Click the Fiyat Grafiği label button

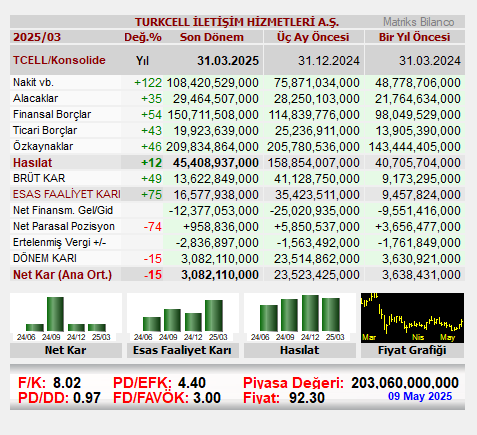pyautogui.click(x=412, y=351)
